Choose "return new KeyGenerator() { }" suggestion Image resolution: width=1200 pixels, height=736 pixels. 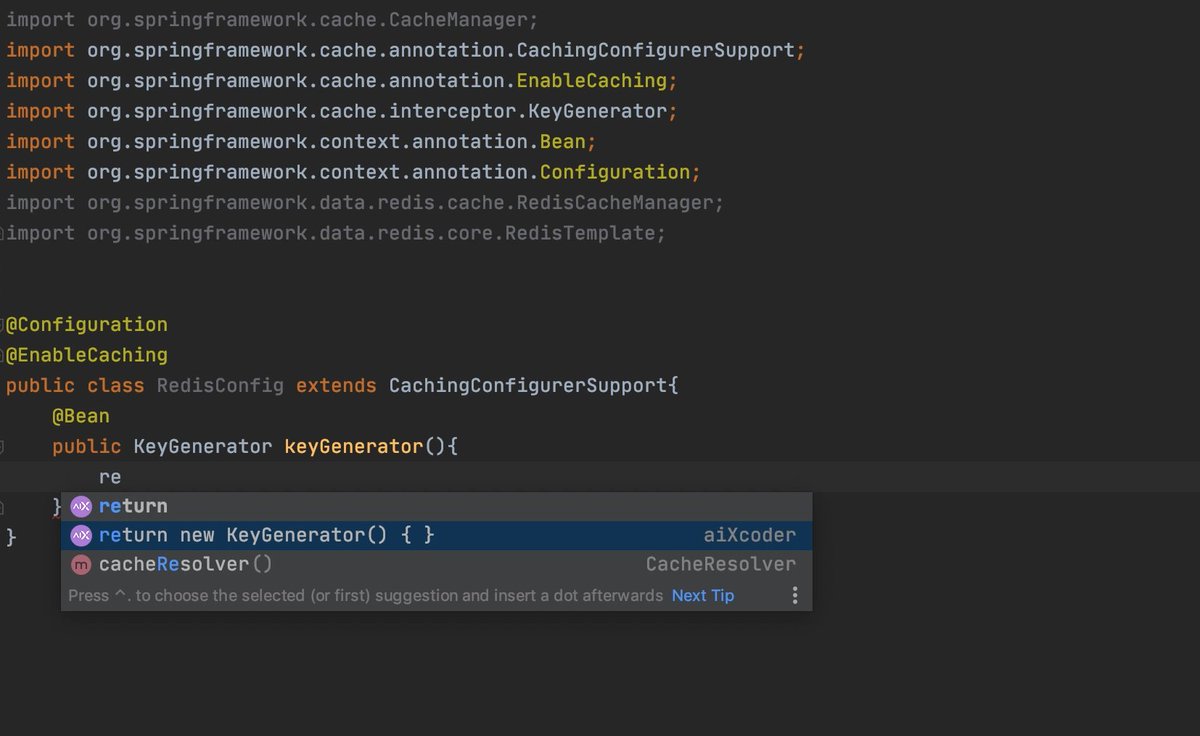click(x=436, y=535)
